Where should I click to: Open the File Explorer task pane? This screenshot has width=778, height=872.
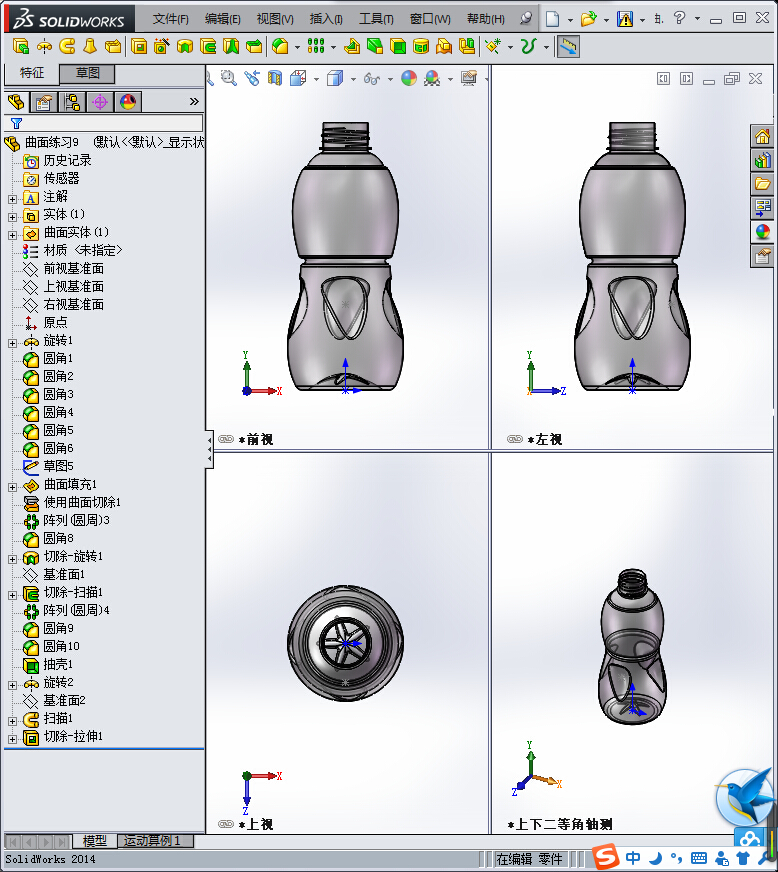tap(762, 184)
